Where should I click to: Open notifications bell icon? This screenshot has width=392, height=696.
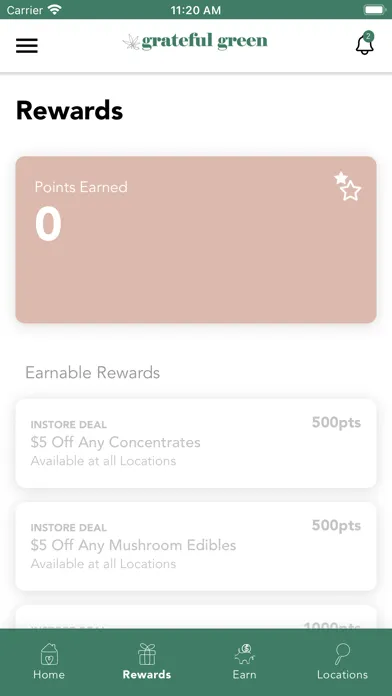tap(364, 44)
